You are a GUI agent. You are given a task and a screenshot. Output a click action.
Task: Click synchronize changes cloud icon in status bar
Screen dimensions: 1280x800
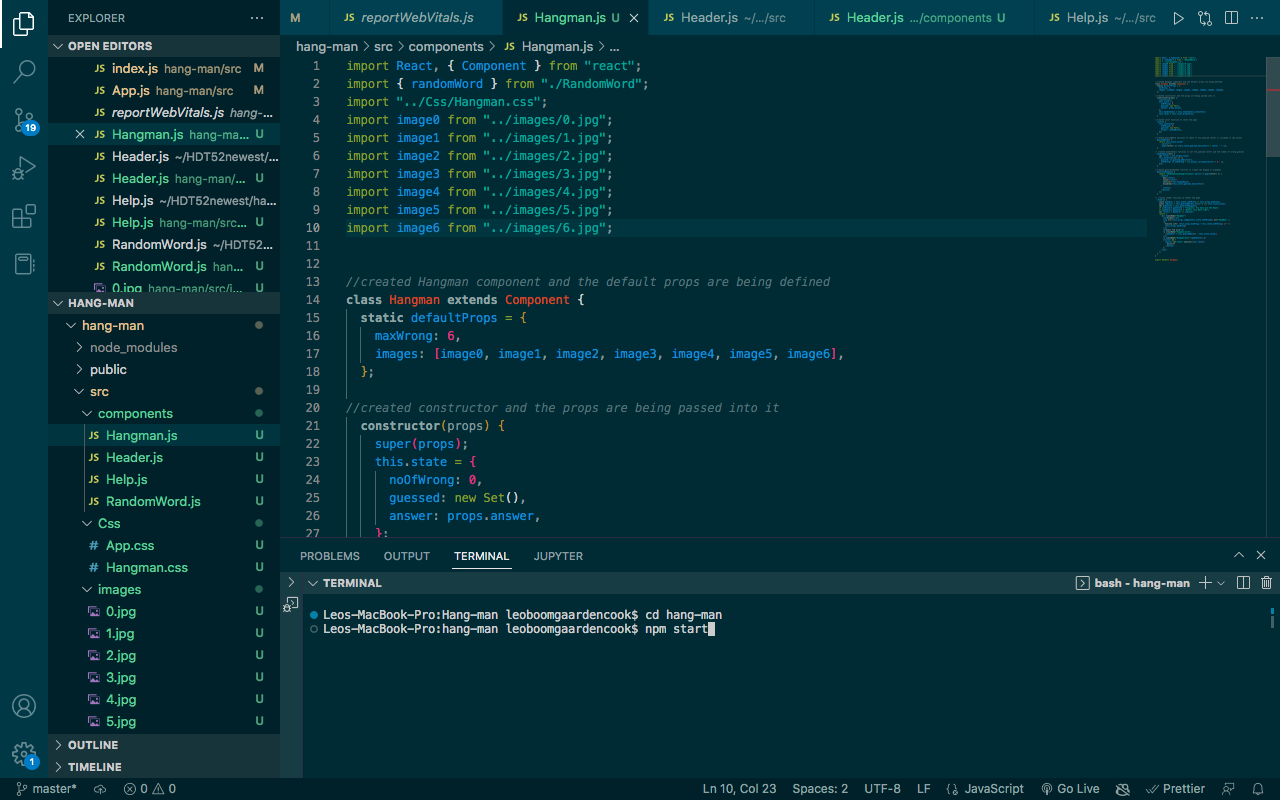[x=100, y=789]
